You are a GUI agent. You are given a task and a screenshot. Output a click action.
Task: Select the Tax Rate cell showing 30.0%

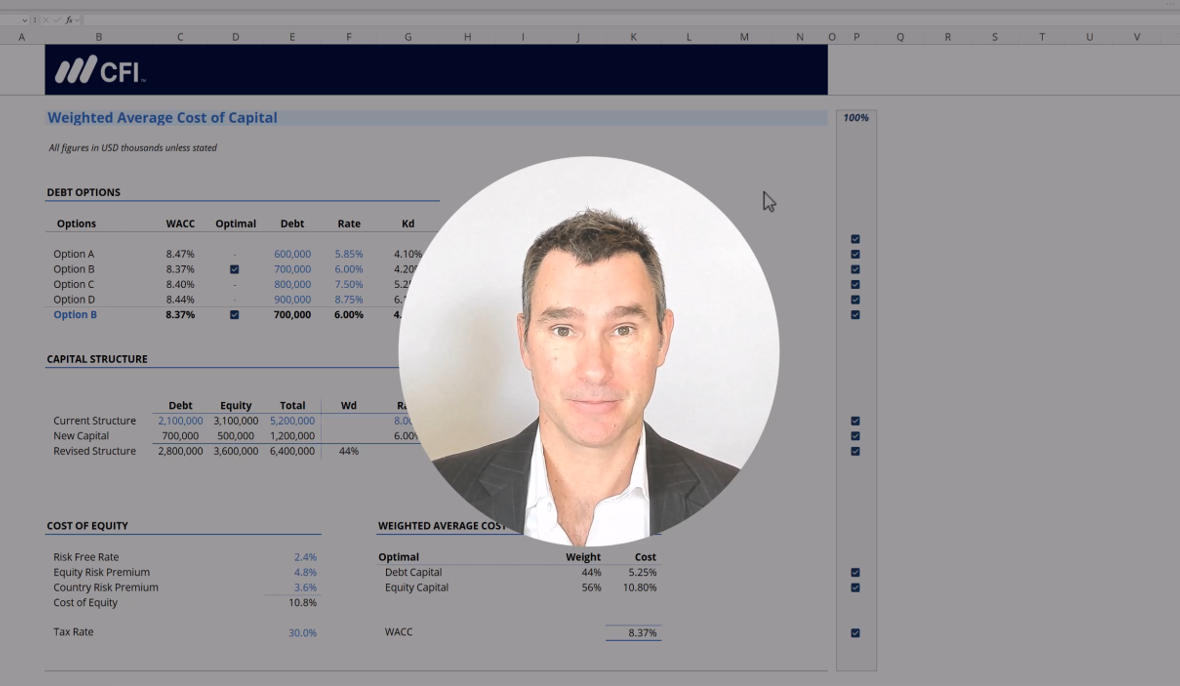(302, 633)
